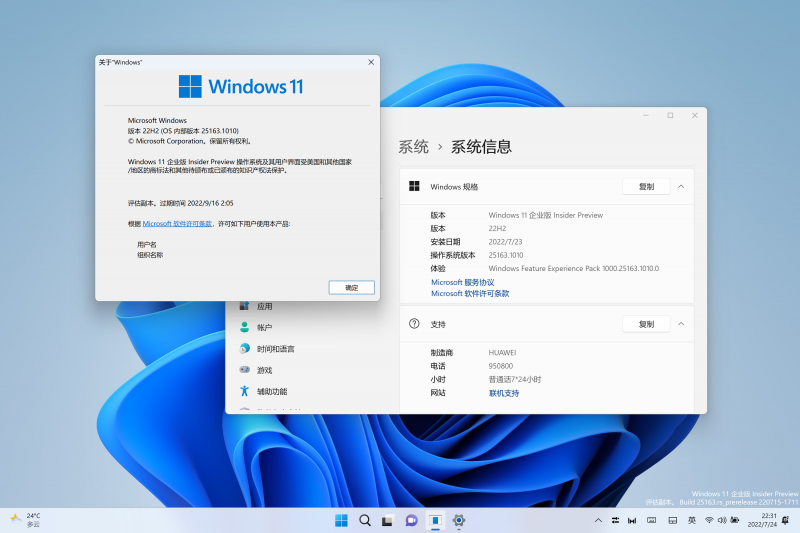Open the Wi-Fi network tray icon
The image size is (800, 533).
(x=709, y=520)
